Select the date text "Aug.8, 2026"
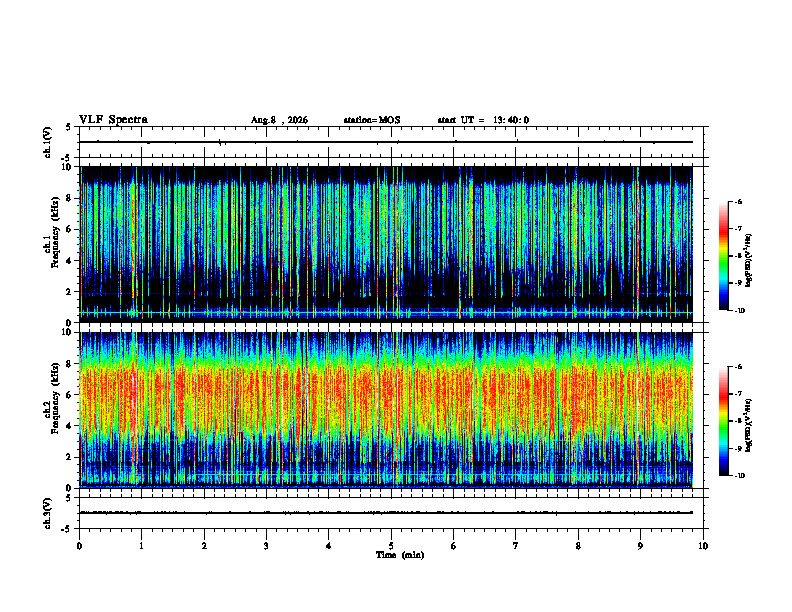 (279, 120)
